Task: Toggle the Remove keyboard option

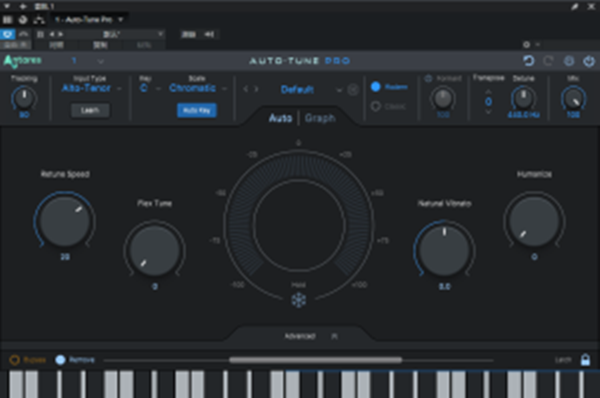Action: click(x=60, y=360)
